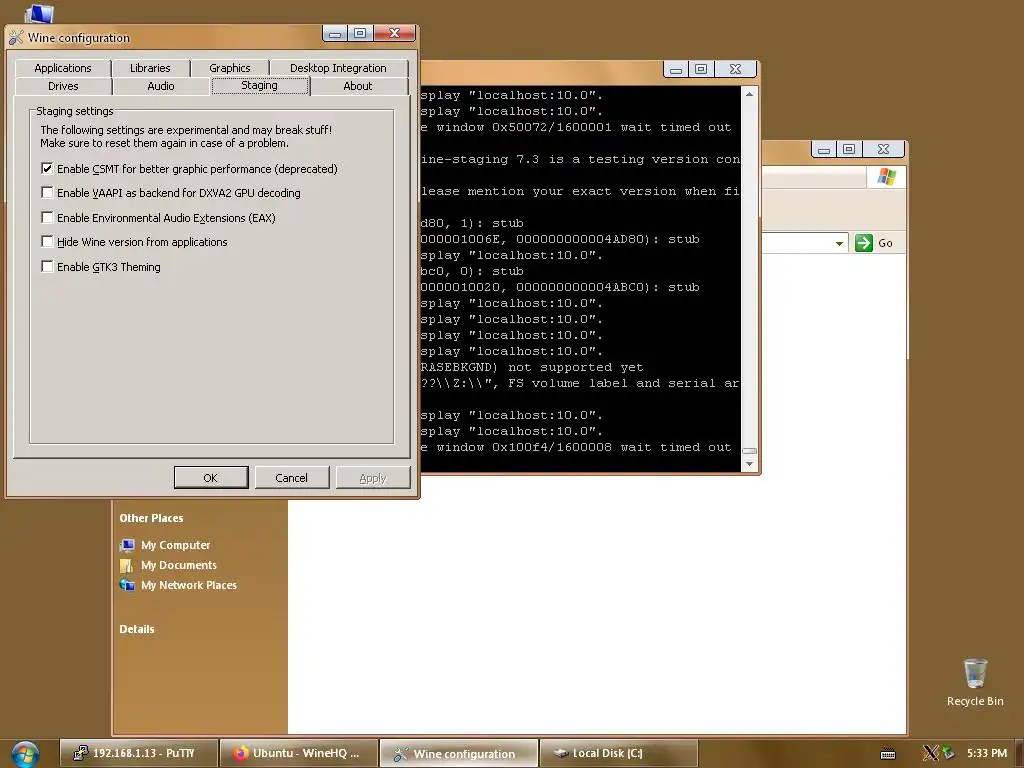Close the terminal window
The height and width of the screenshot is (768, 1024).
pyautogui.click(x=735, y=69)
